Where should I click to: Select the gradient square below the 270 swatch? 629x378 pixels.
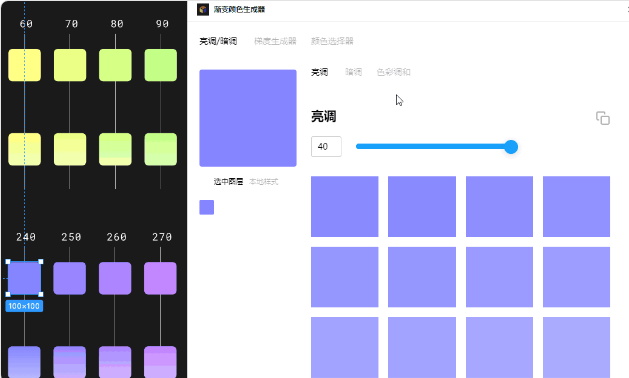click(160, 362)
